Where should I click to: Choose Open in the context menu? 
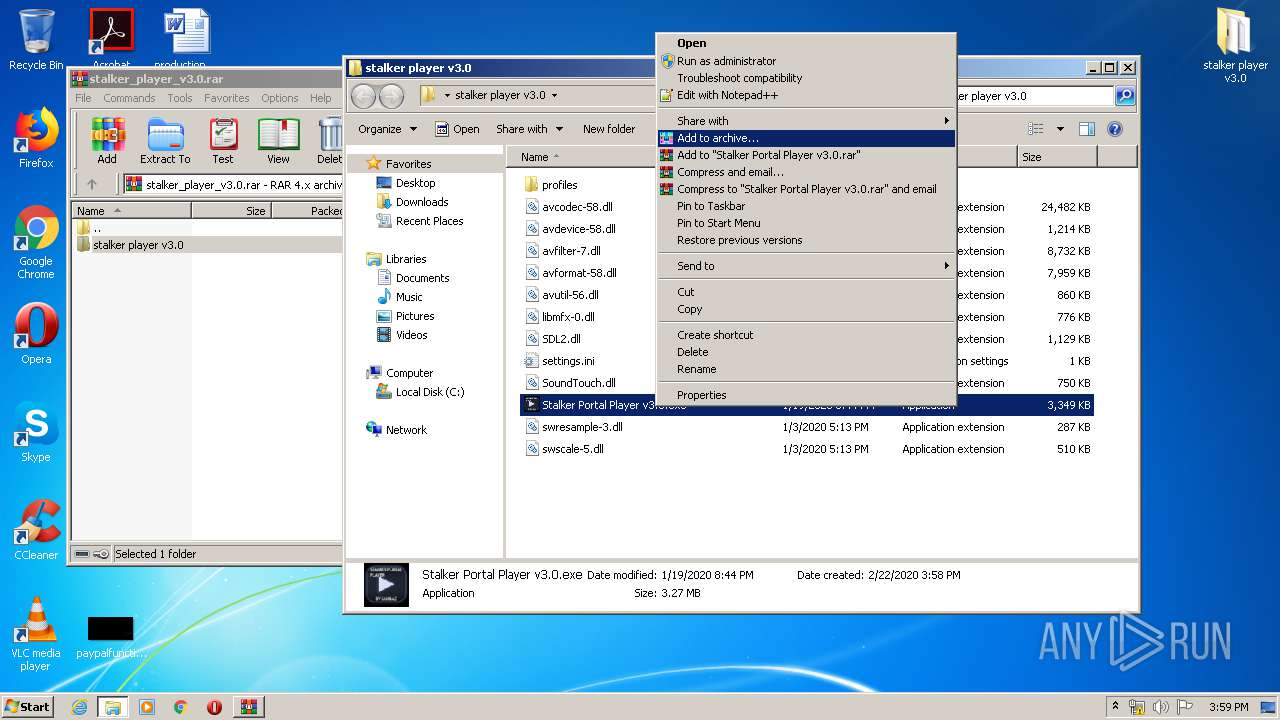pyautogui.click(x=806, y=43)
